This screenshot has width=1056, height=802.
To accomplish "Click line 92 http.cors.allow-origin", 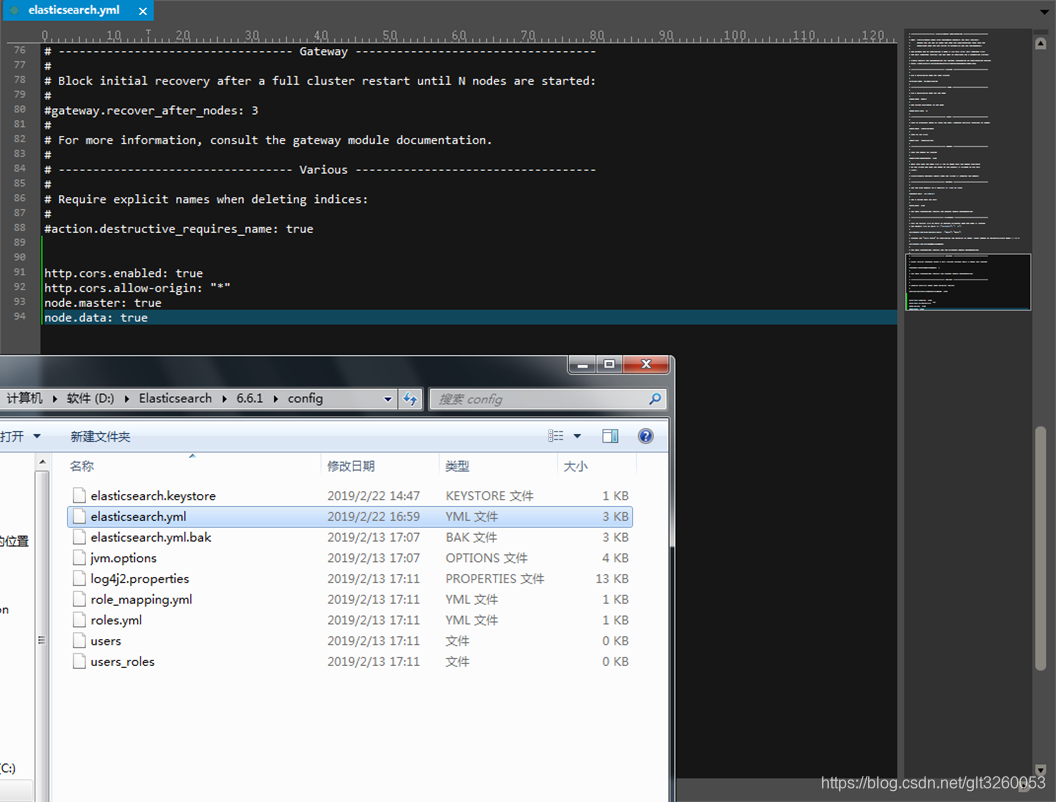I will point(137,288).
